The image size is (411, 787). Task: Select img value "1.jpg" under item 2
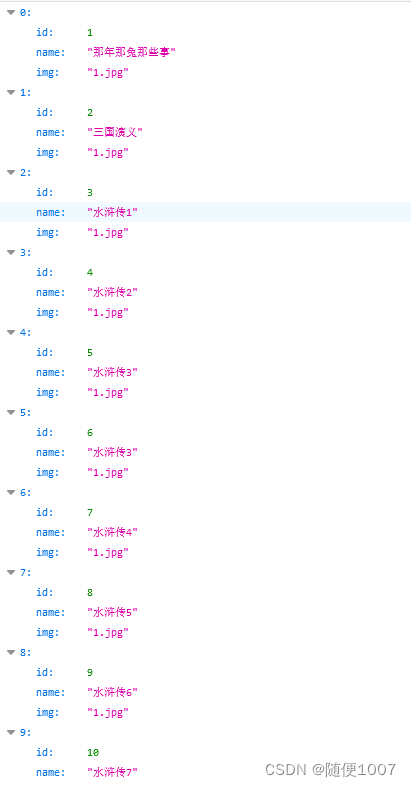pyautogui.click(x=108, y=233)
